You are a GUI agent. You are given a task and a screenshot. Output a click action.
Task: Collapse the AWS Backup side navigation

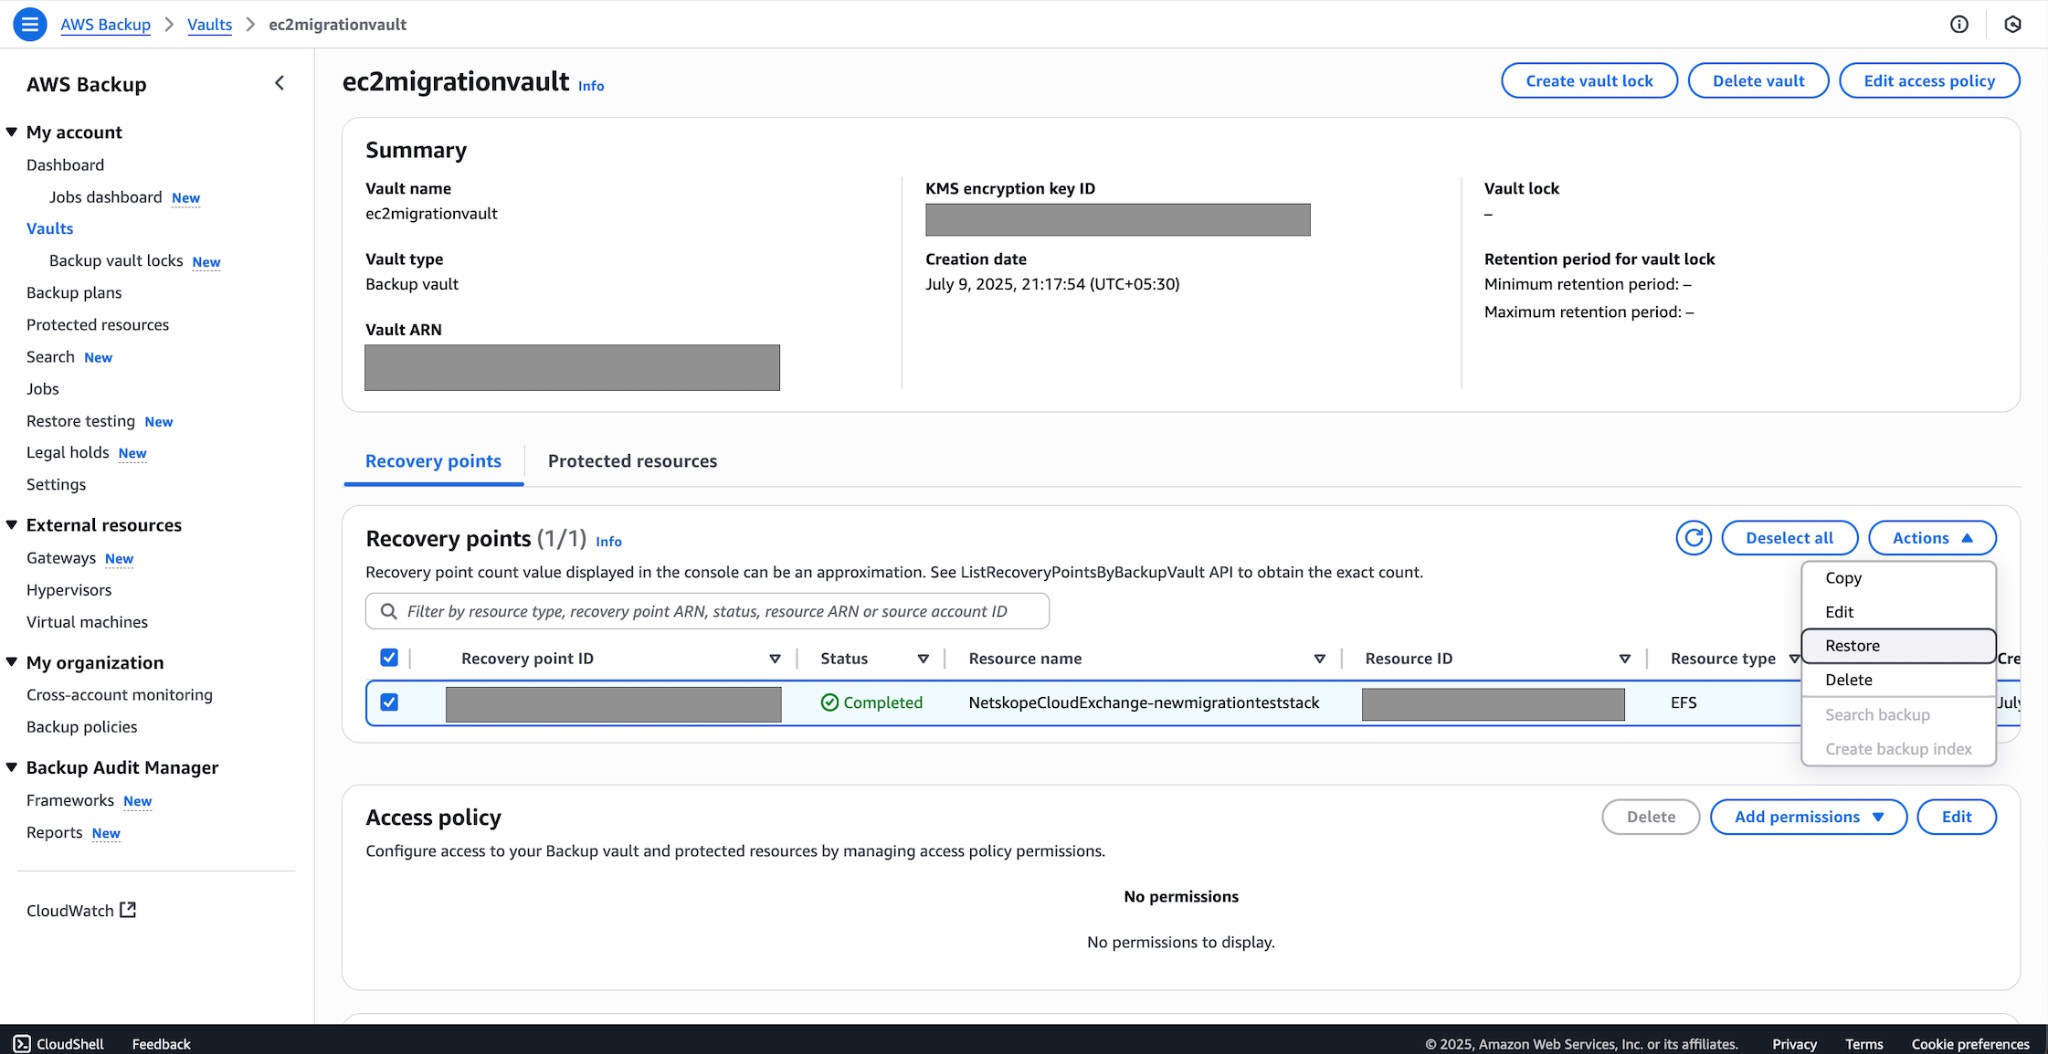coord(279,84)
